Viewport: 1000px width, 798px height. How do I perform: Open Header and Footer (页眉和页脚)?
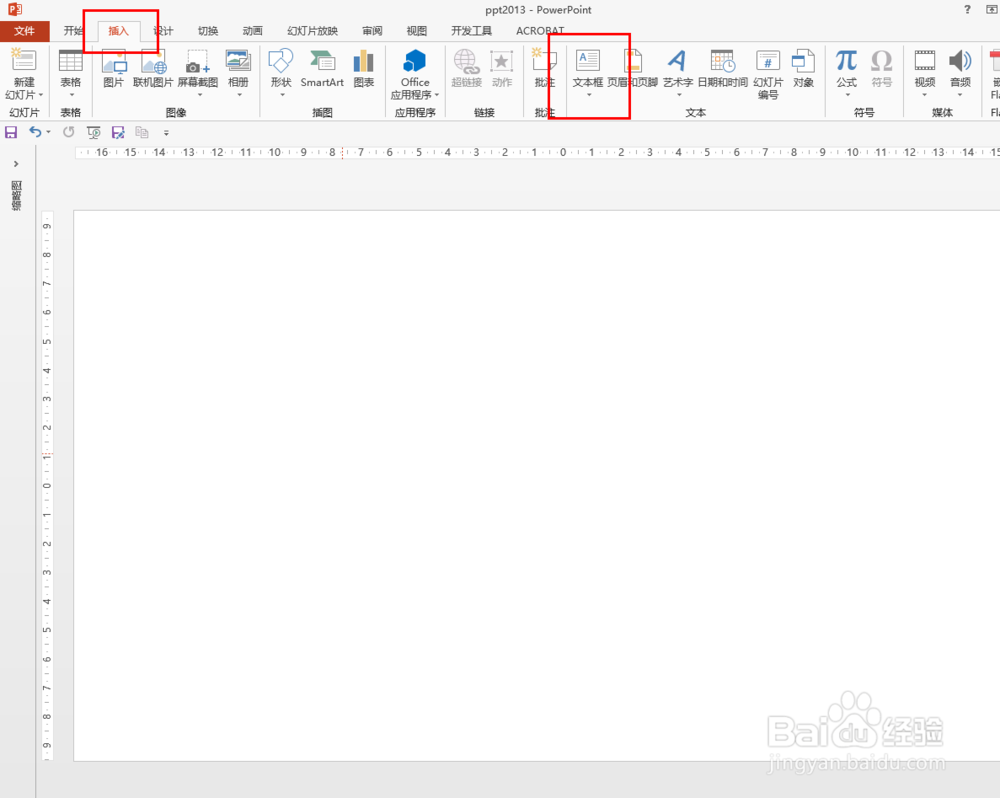(x=632, y=69)
